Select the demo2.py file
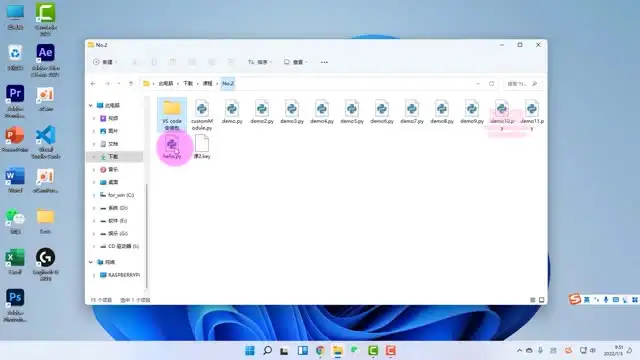 262,112
